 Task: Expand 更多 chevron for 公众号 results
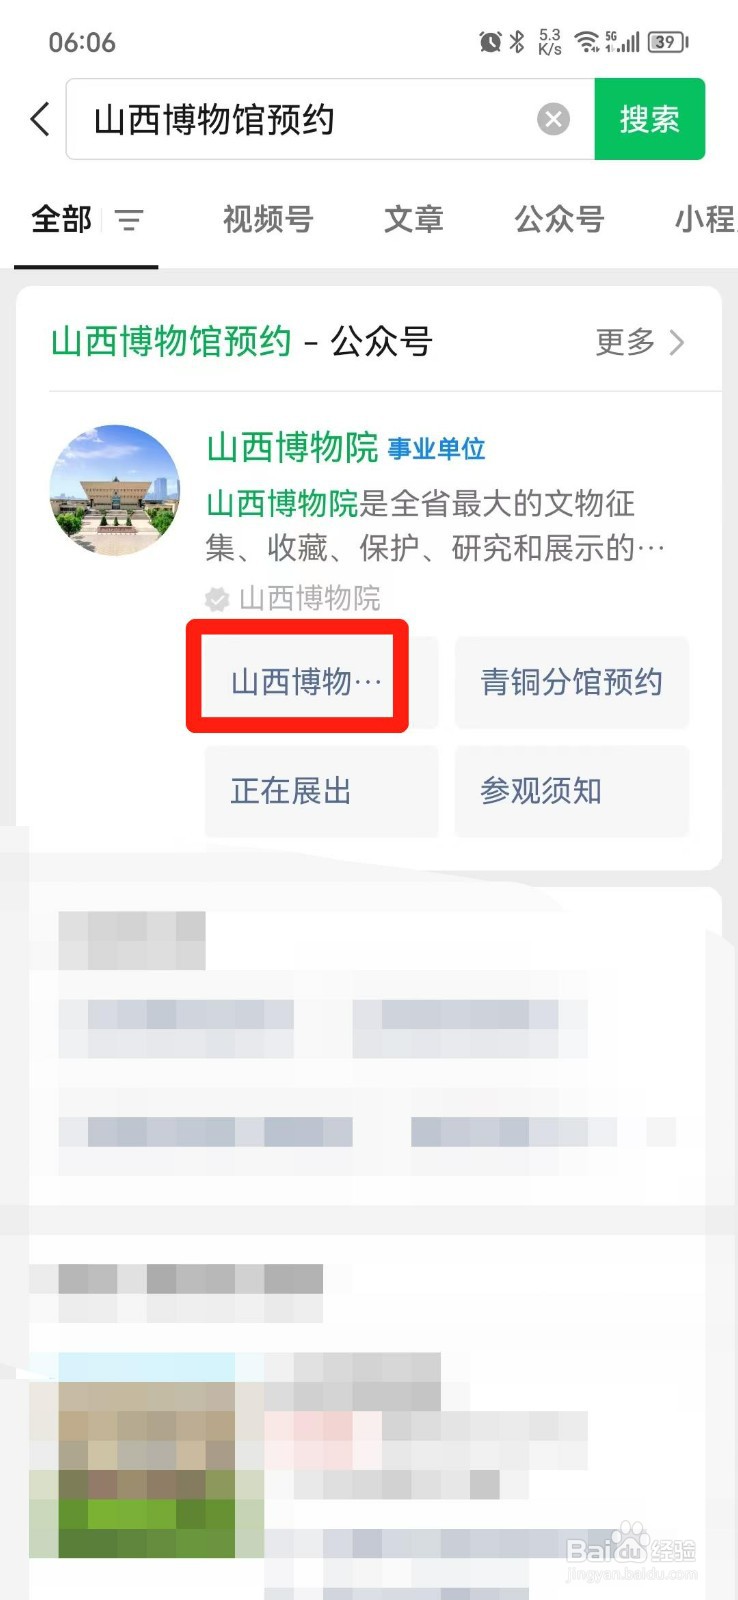640,342
